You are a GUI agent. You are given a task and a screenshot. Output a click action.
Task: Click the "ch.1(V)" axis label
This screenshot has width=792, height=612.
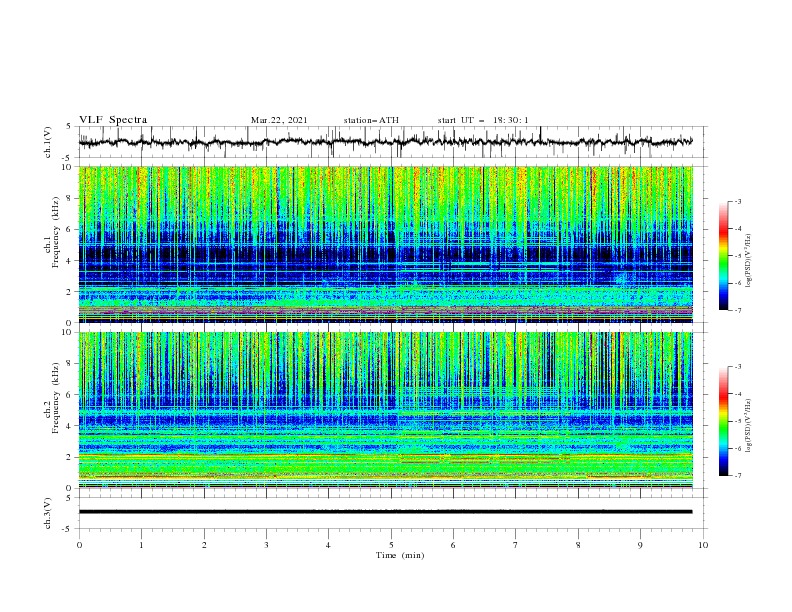[x=48, y=142]
